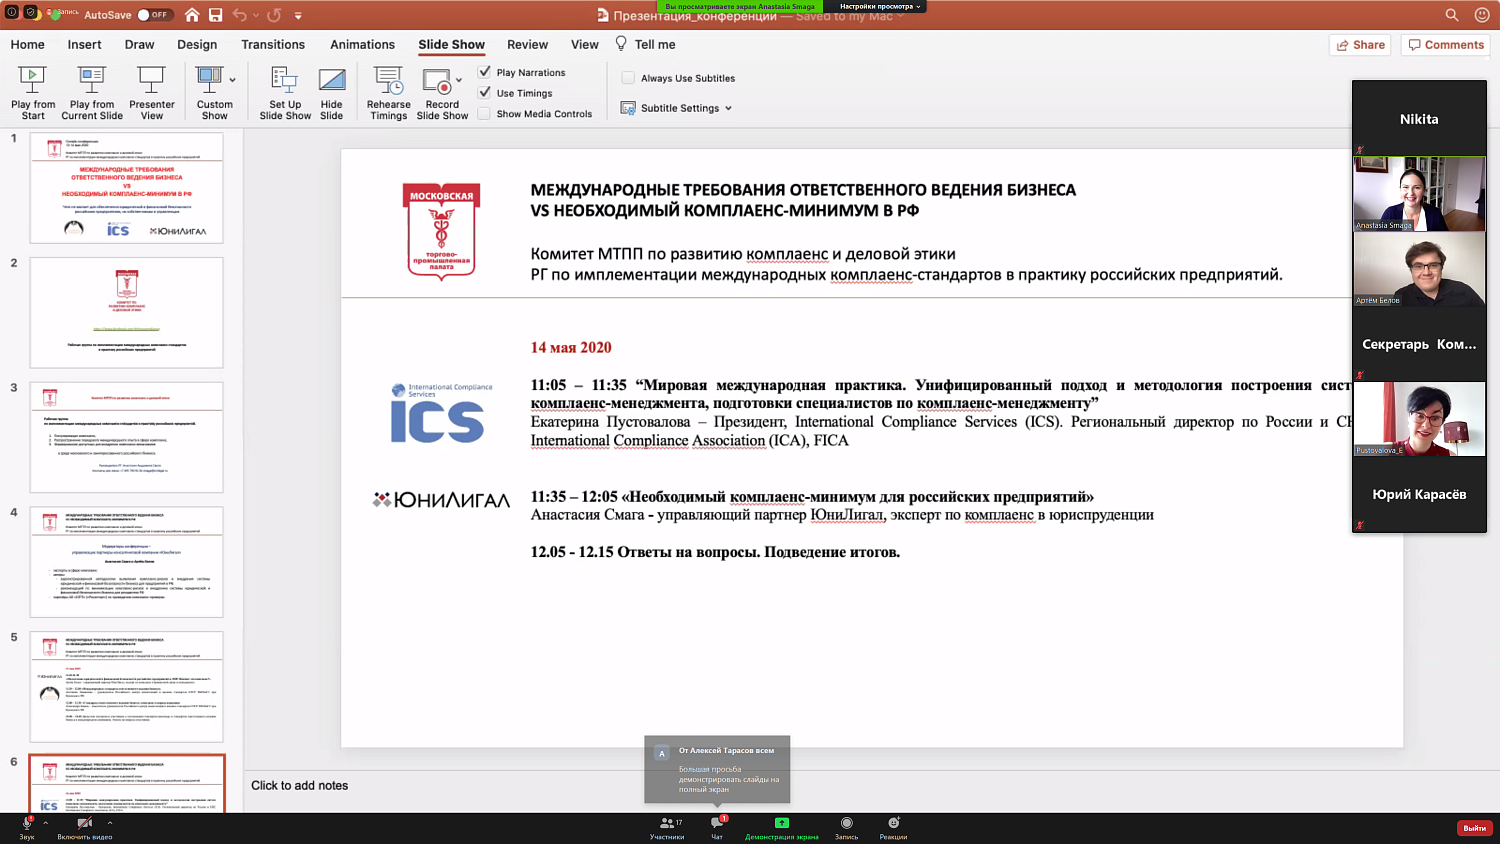Open the Zoom Чат chat icon
This screenshot has width=1500, height=844.
click(x=717, y=823)
